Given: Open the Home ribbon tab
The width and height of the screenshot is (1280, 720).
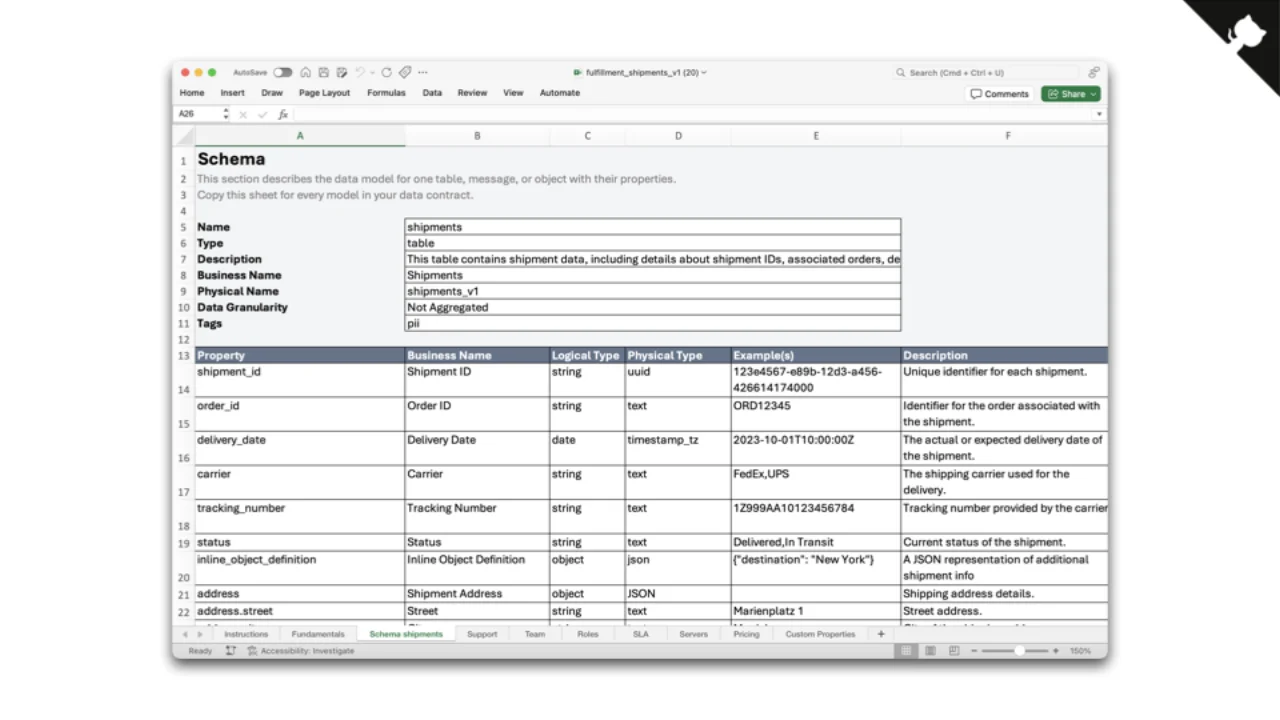Looking at the screenshot, I should [x=192, y=93].
